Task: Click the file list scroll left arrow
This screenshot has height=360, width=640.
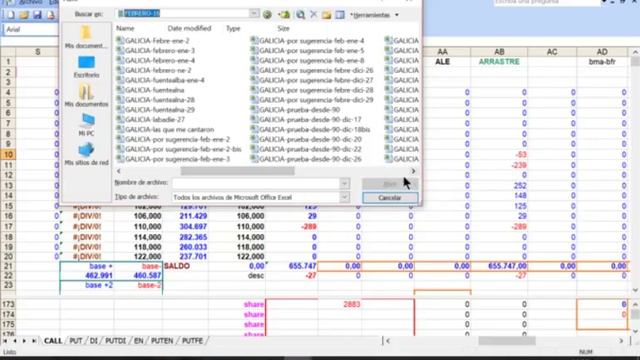Action: (119, 171)
